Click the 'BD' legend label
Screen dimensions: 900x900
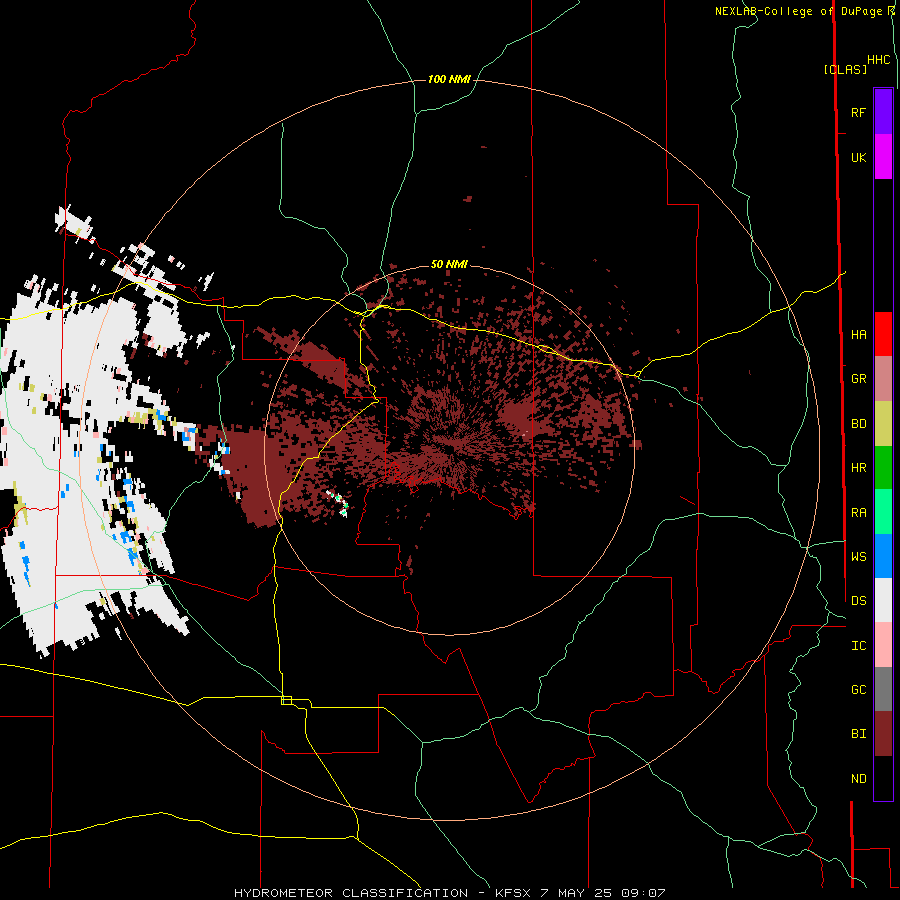tap(858, 423)
